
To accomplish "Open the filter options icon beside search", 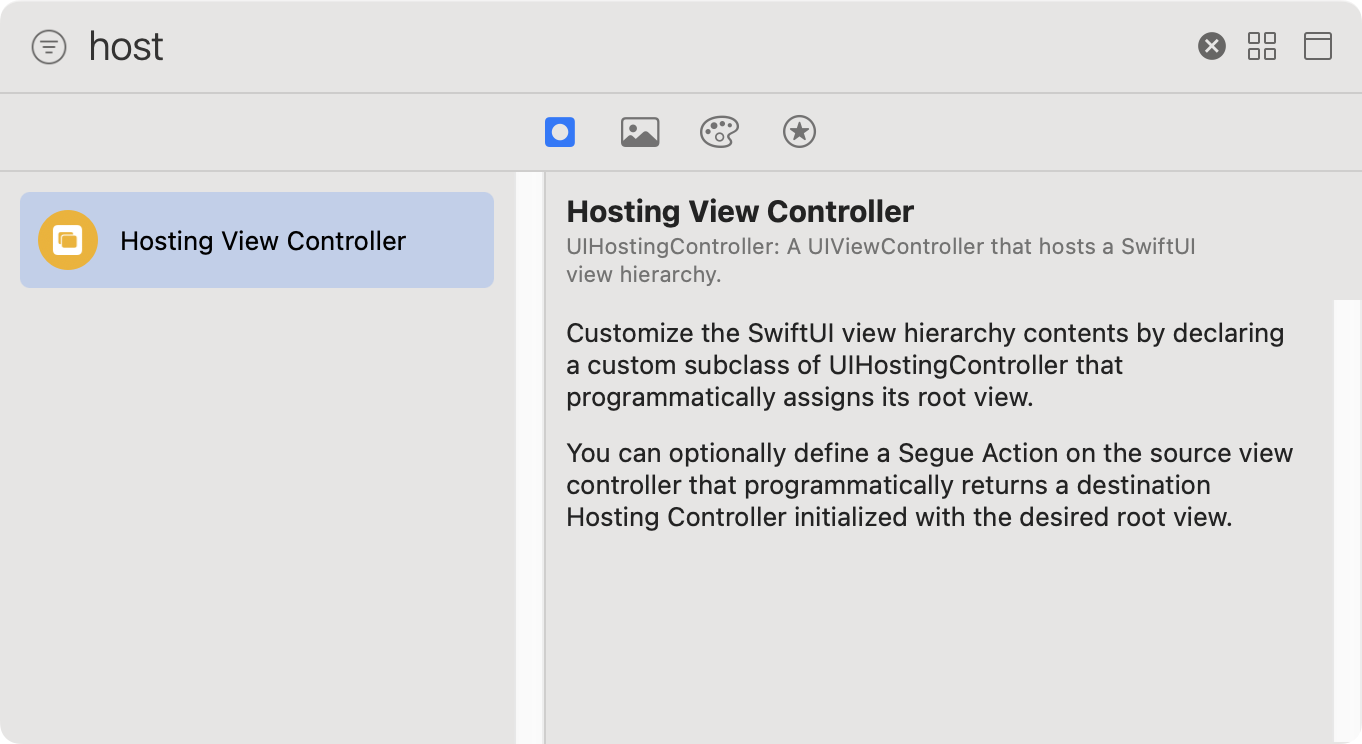I will [x=49, y=47].
